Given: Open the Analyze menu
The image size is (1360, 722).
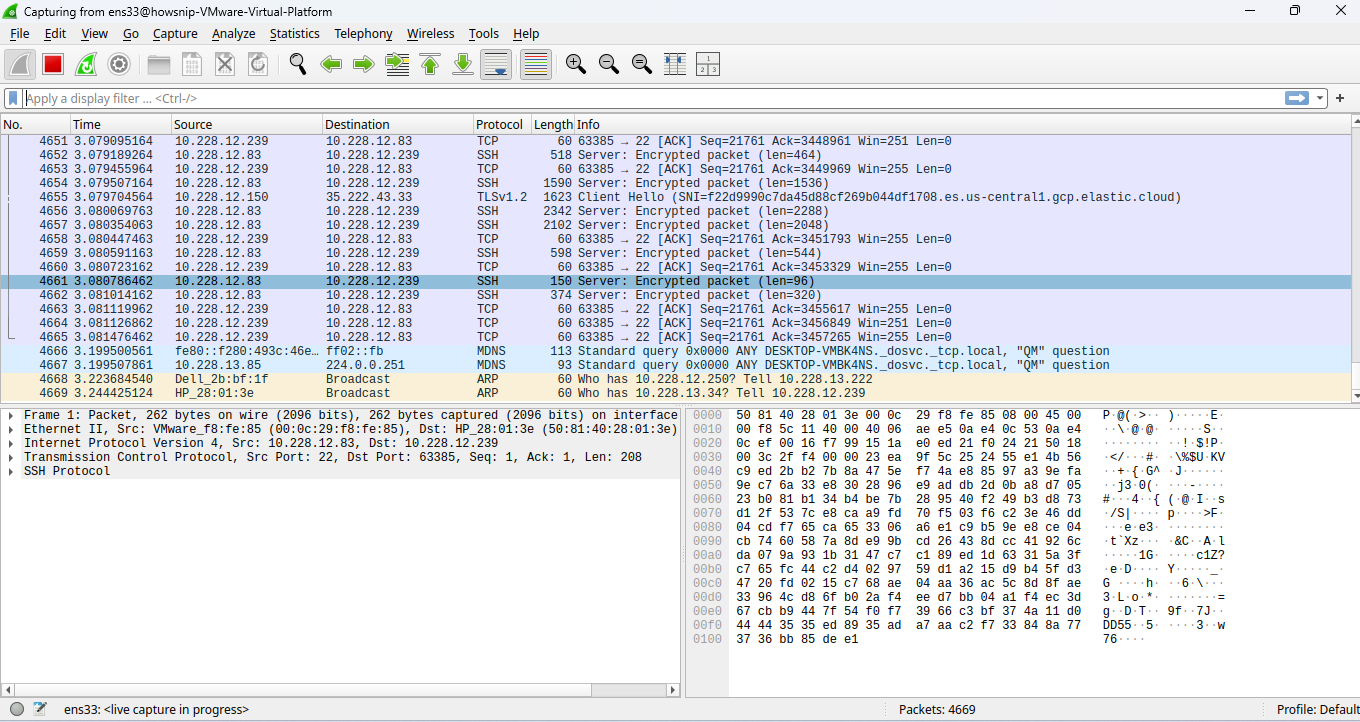Looking at the screenshot, I should (x=233, y=33).
